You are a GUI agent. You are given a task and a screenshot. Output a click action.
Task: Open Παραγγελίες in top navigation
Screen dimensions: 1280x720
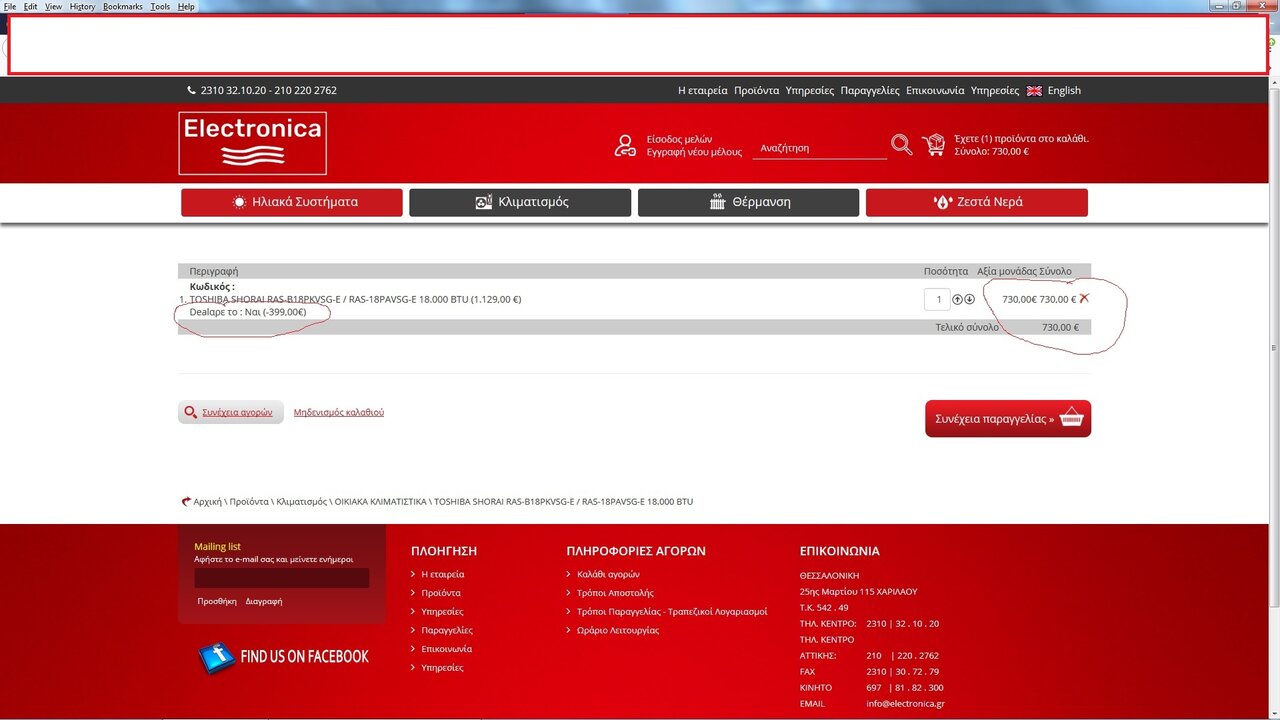pyautogui.click(x=870, y=90)
